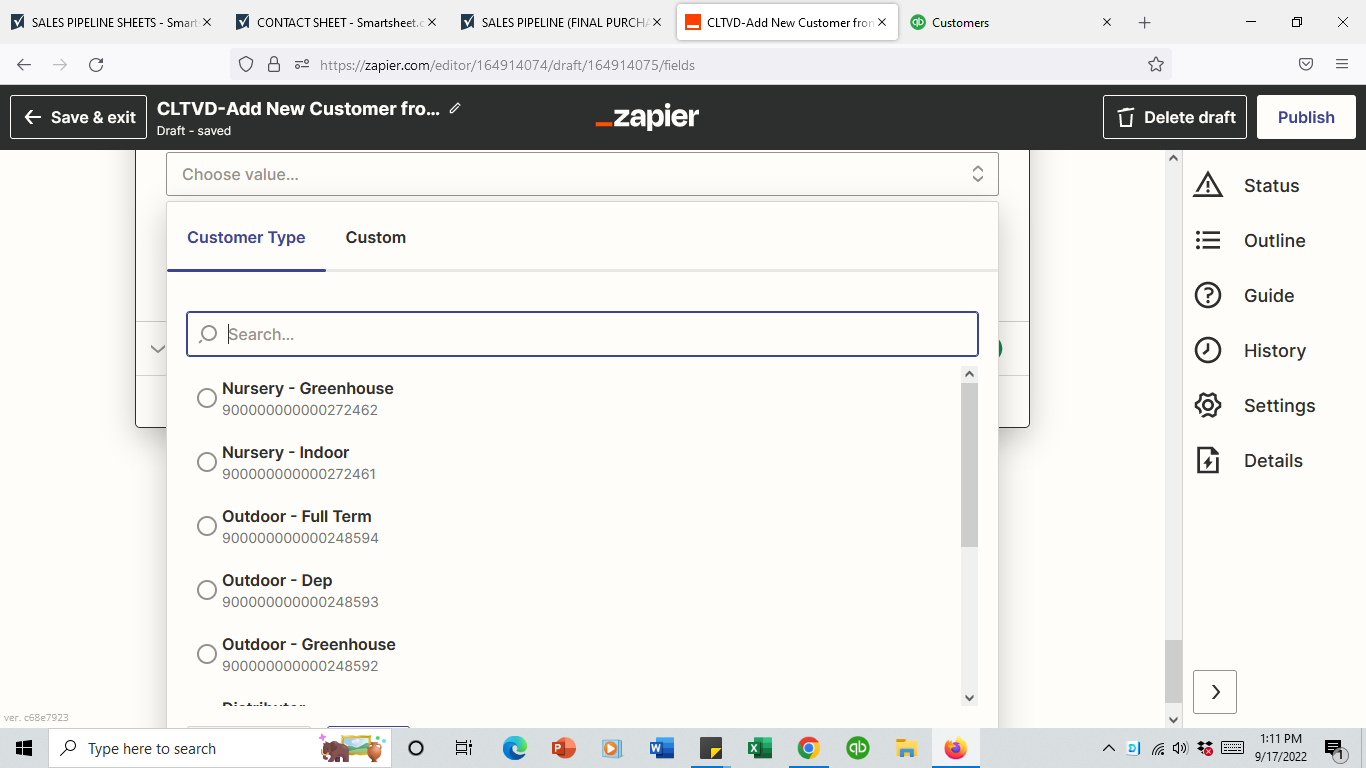Viewport: 1366px width, 768px height.
Task: Open the Details file icon
Action: click(x=1208, y=460)
